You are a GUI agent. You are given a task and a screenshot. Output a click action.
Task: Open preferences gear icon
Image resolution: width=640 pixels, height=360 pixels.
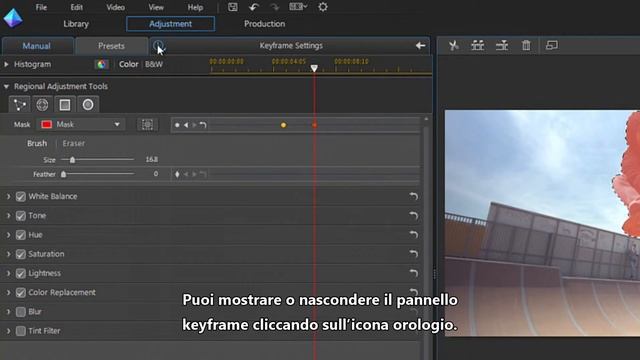coord(323,7)
